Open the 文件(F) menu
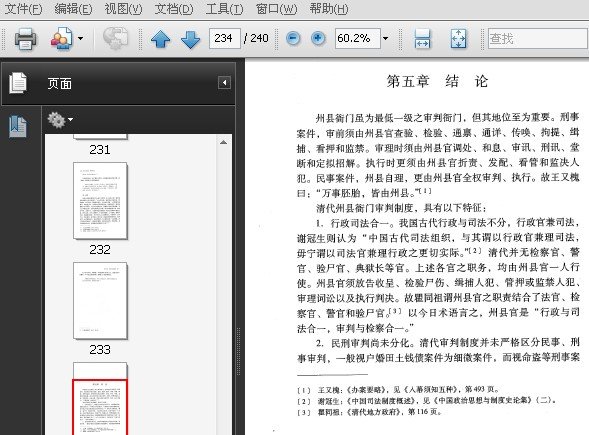 tap(23, 8)
